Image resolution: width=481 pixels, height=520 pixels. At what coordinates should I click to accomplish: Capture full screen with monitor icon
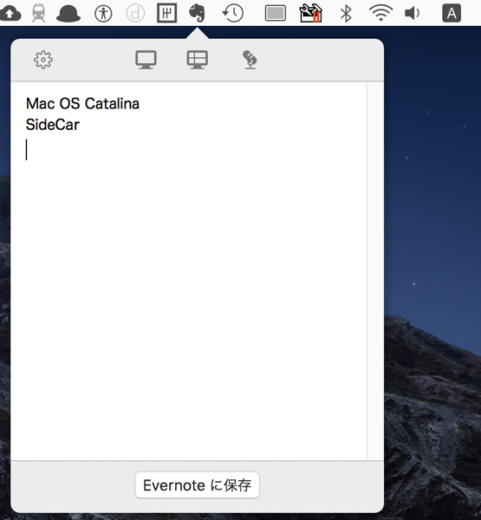pyautogui.click(x=146, y=60)
